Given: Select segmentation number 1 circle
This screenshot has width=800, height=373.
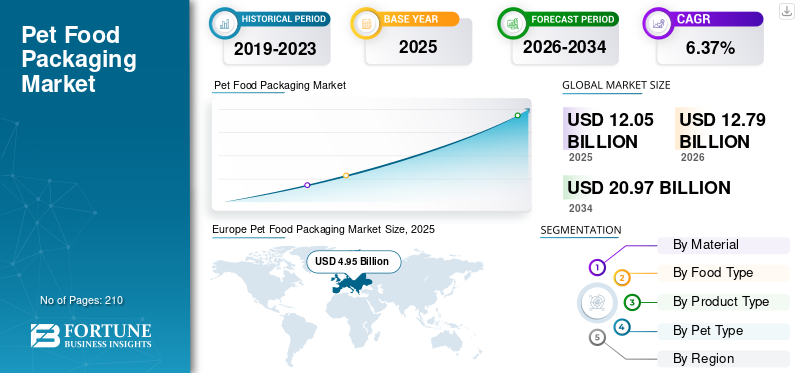Looking at the screenshot, I should tap(597, 267).
